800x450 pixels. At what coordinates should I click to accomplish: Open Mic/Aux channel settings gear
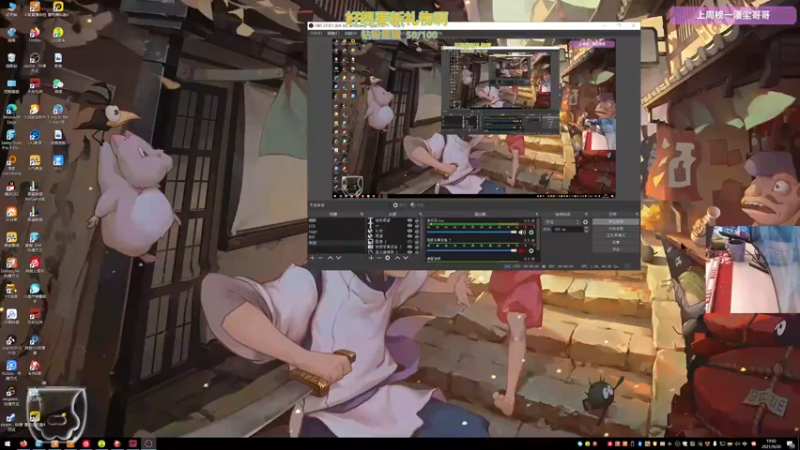531,232
